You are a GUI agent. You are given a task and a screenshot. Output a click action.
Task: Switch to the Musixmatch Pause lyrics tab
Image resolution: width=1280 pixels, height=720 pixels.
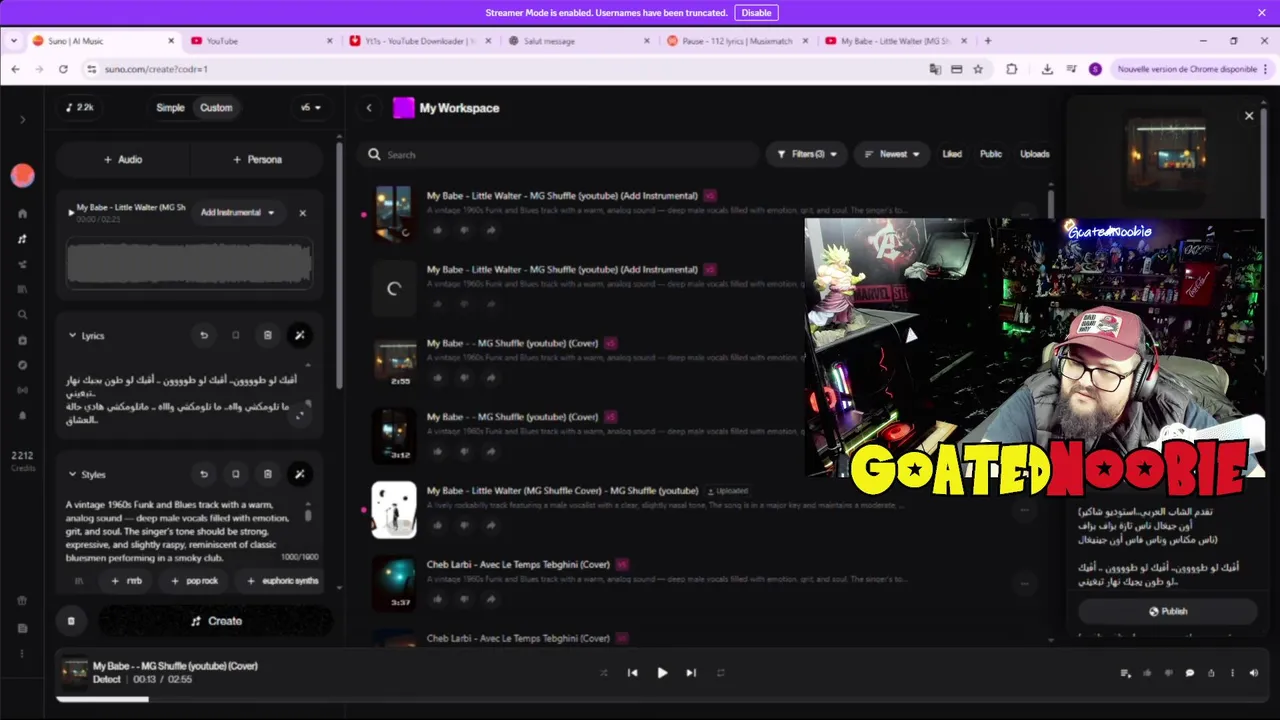737,41
